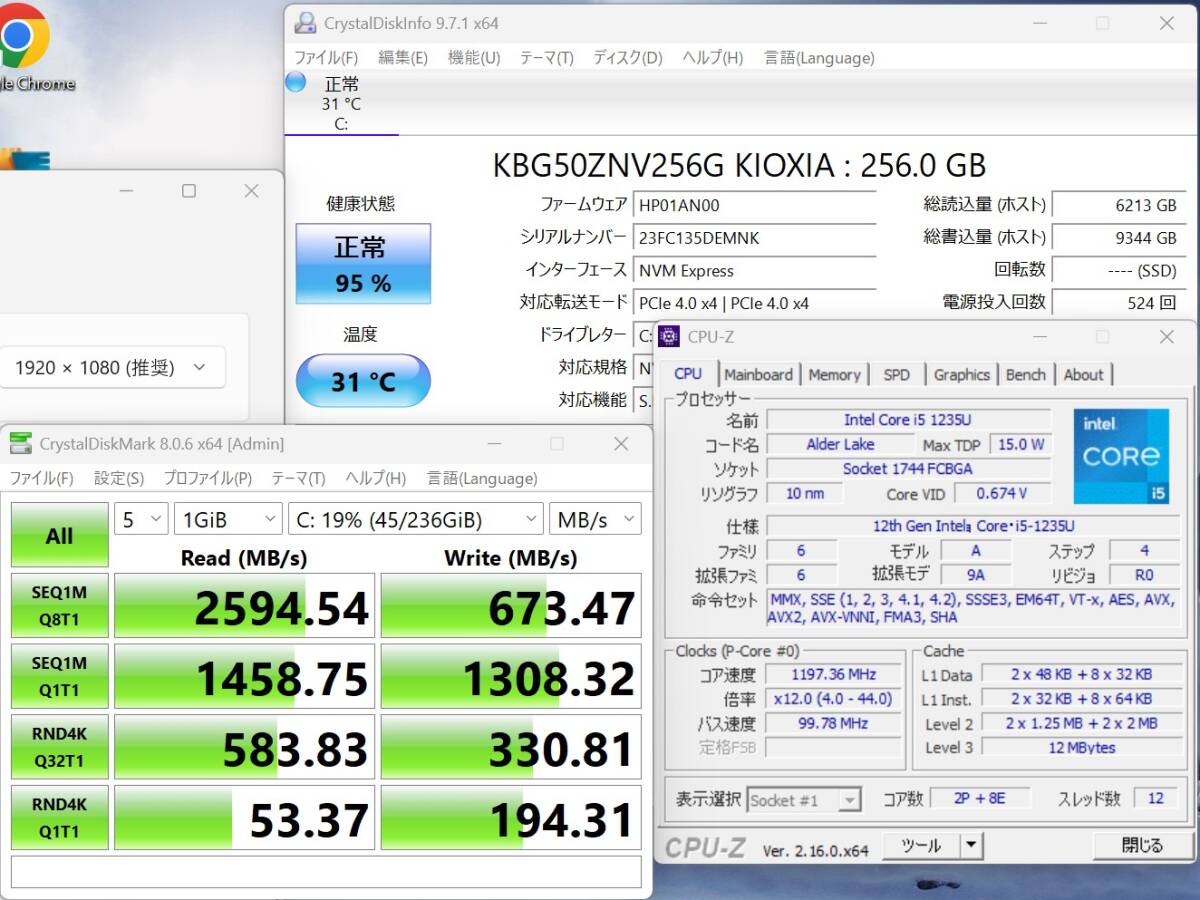Open the ツール dropdown arrow in CPU-Z
This screenshot has width=1200, height=900.
969,845
